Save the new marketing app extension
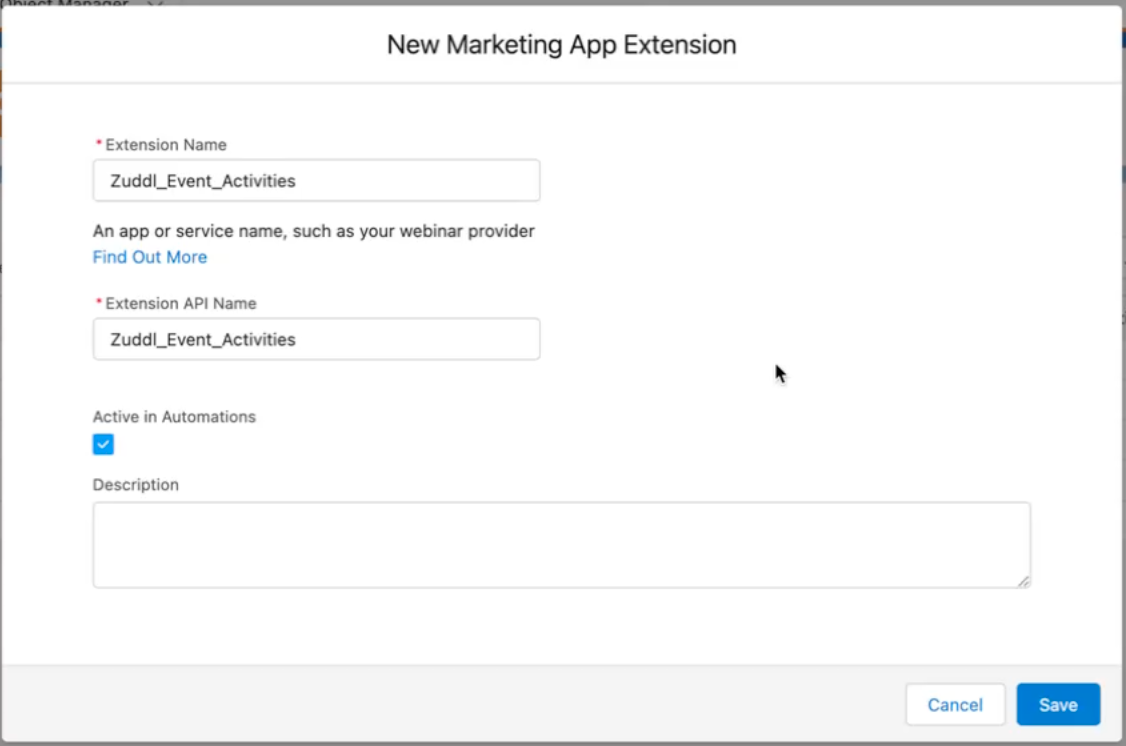 (x=1058, y=704)
